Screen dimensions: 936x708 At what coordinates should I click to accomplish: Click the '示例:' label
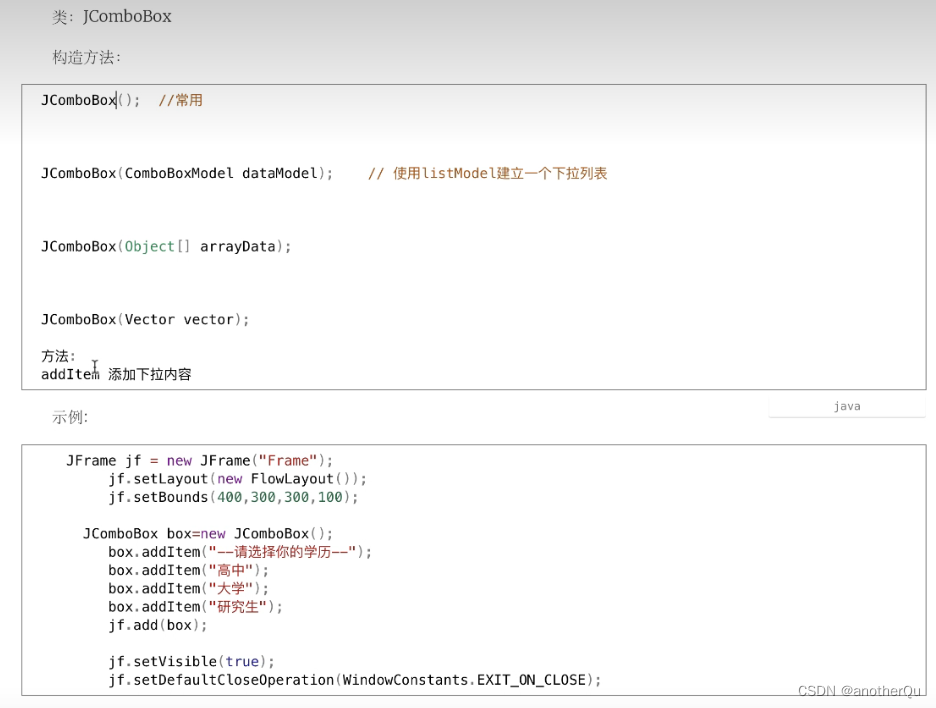tap(70, 417)
